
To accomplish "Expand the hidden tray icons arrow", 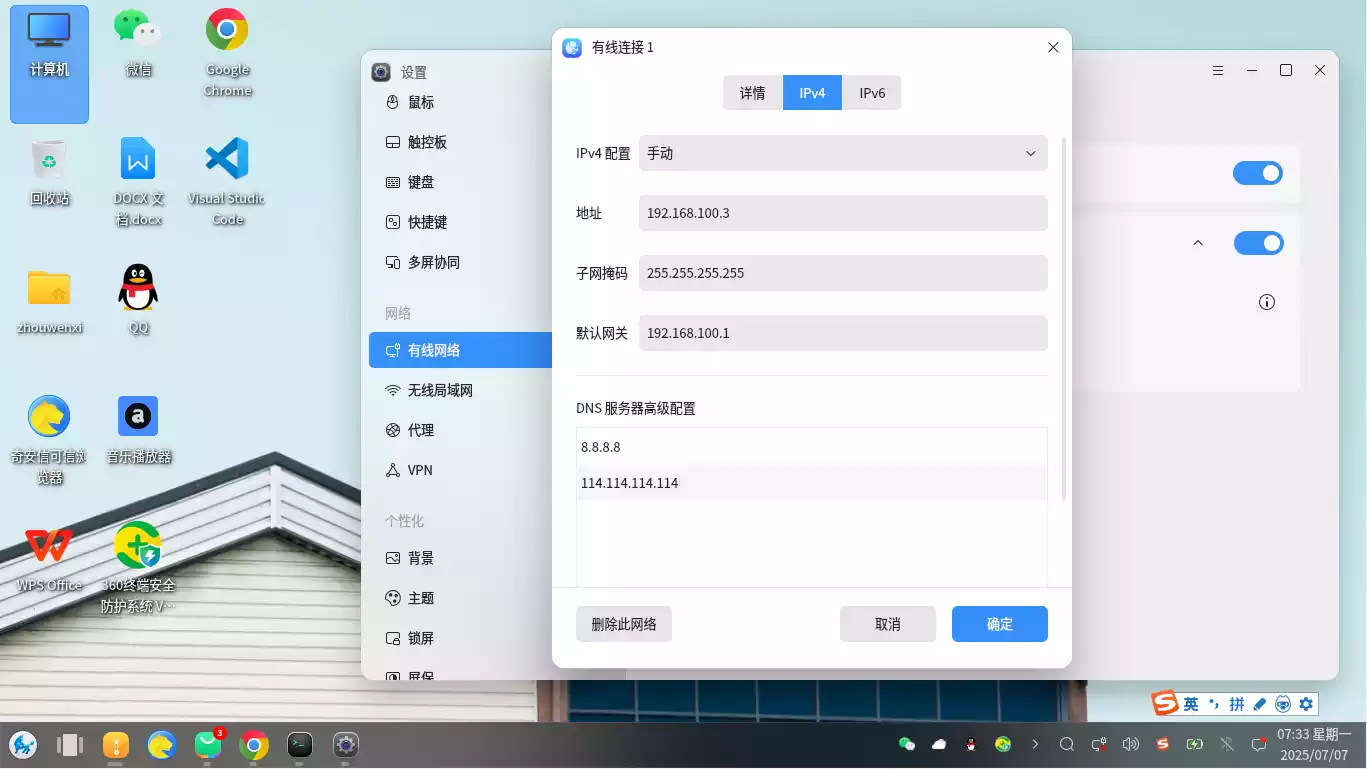I will (x=1035, y=744).
